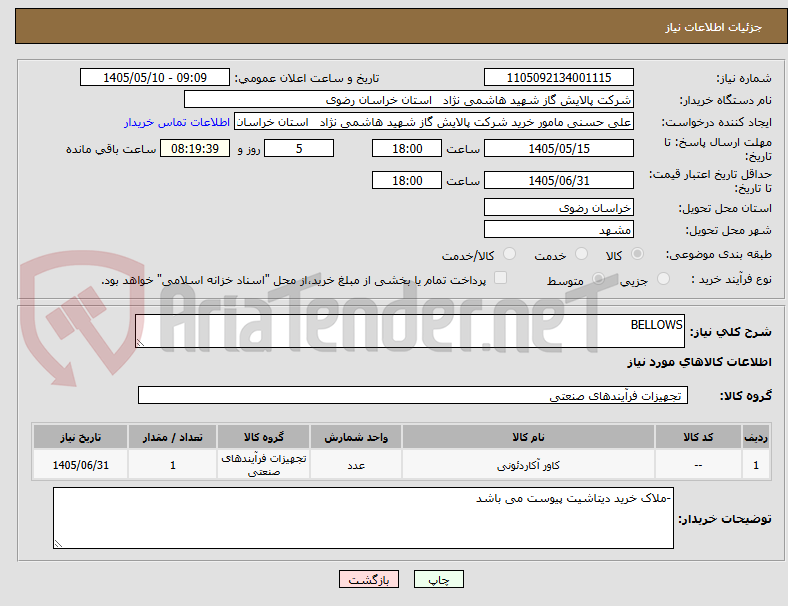This screenshot has width=788, height=606.
Task: Click the شرح کلی نیاز label
Action: click(x=731, y=332)
